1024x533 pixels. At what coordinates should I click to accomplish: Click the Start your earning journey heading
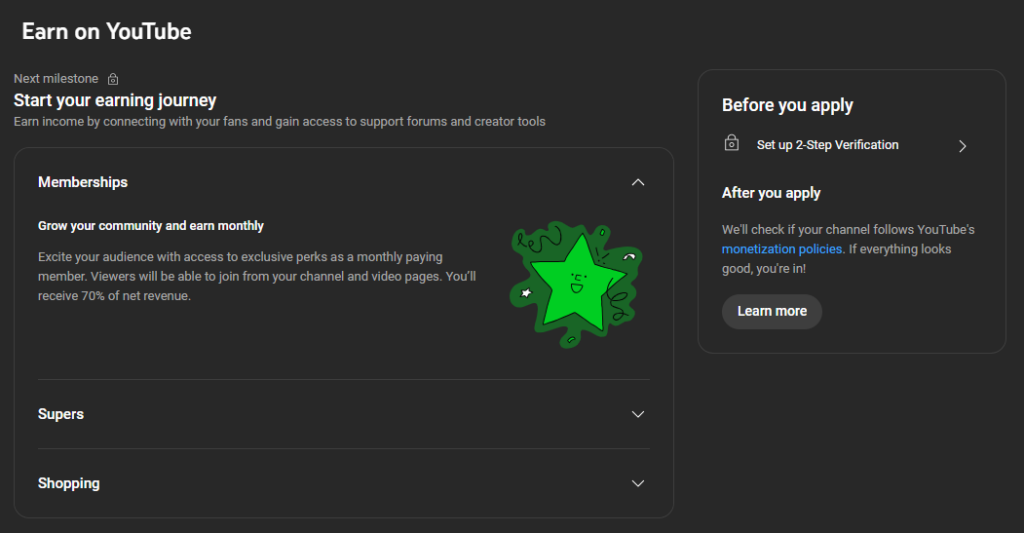115,101
